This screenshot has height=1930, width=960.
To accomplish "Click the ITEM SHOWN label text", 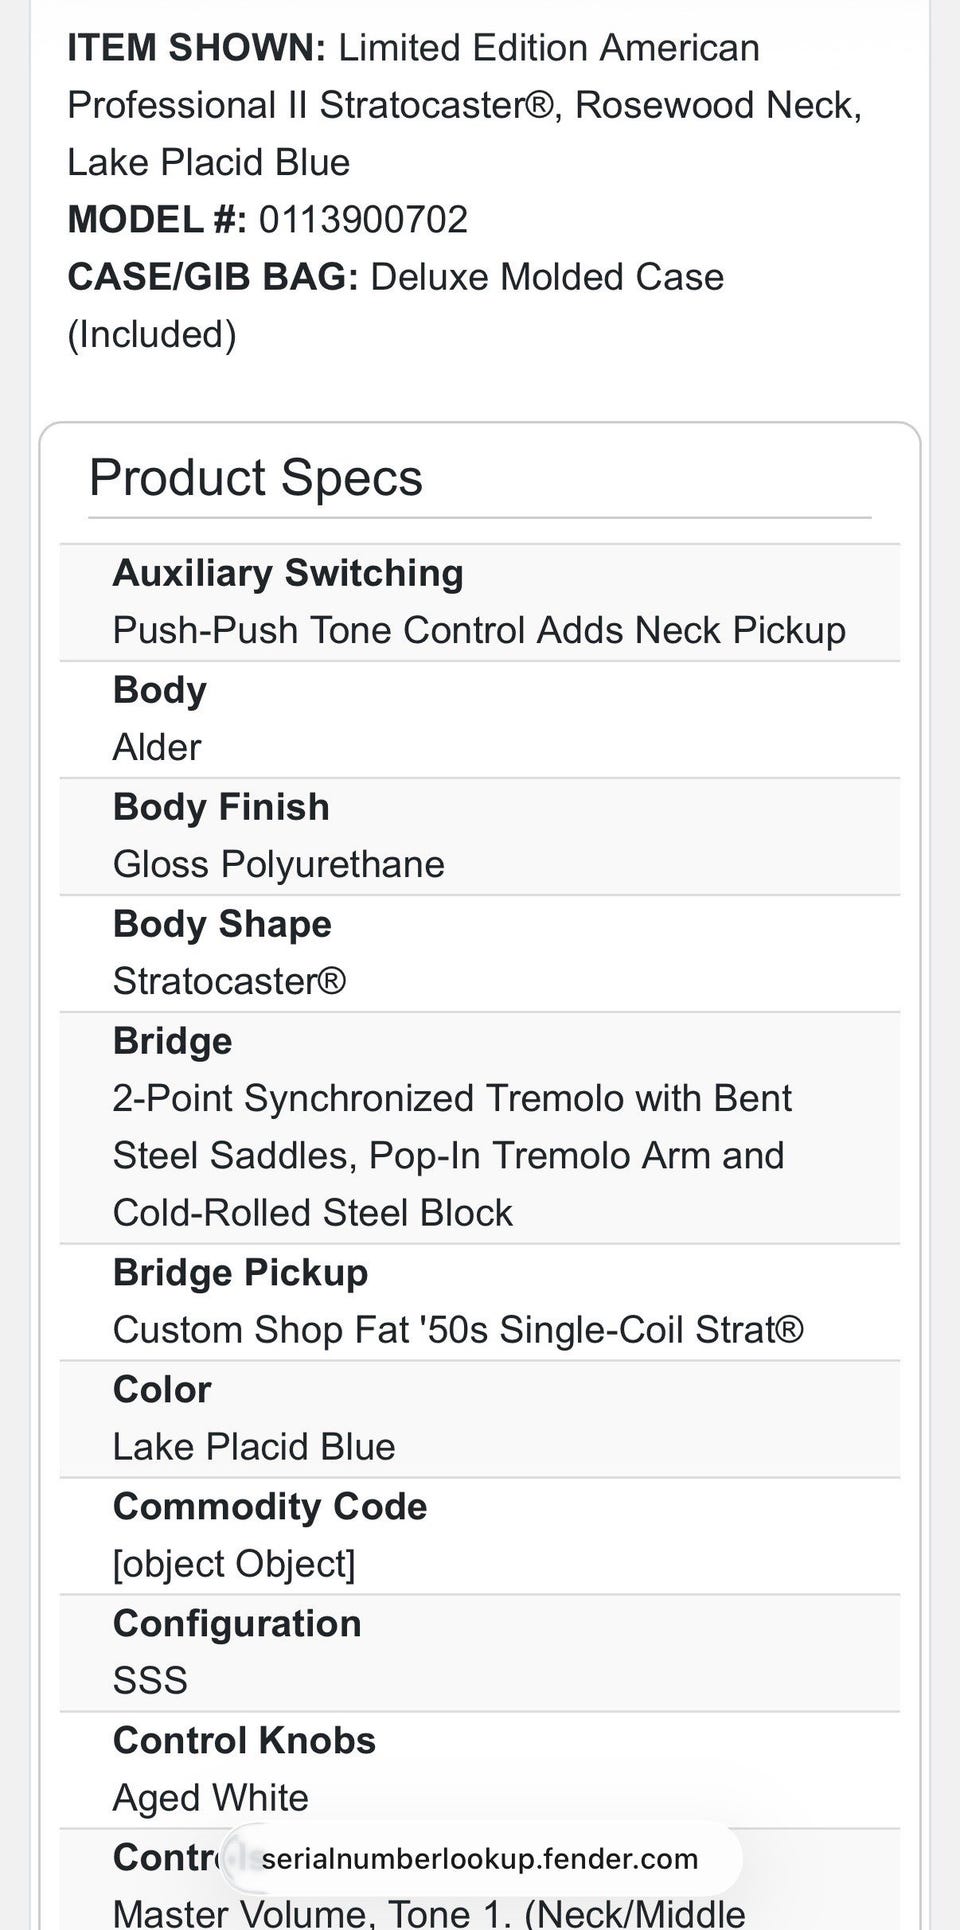I will click(x=196, y=48).
